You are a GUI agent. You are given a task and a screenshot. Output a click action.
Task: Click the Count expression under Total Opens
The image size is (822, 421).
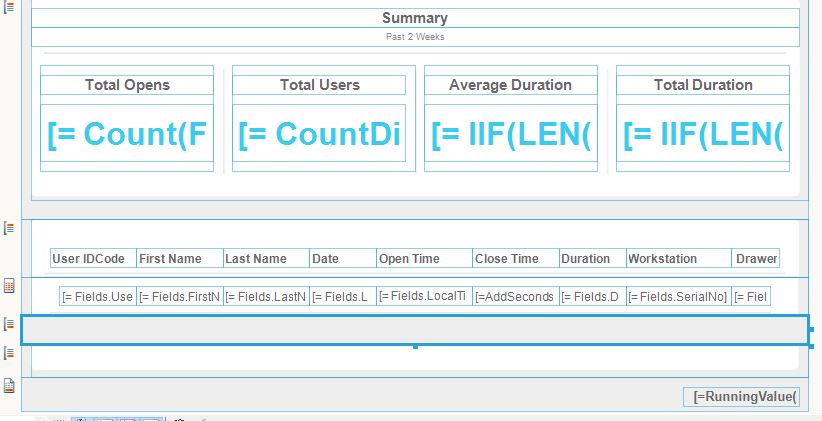(127, 133)
